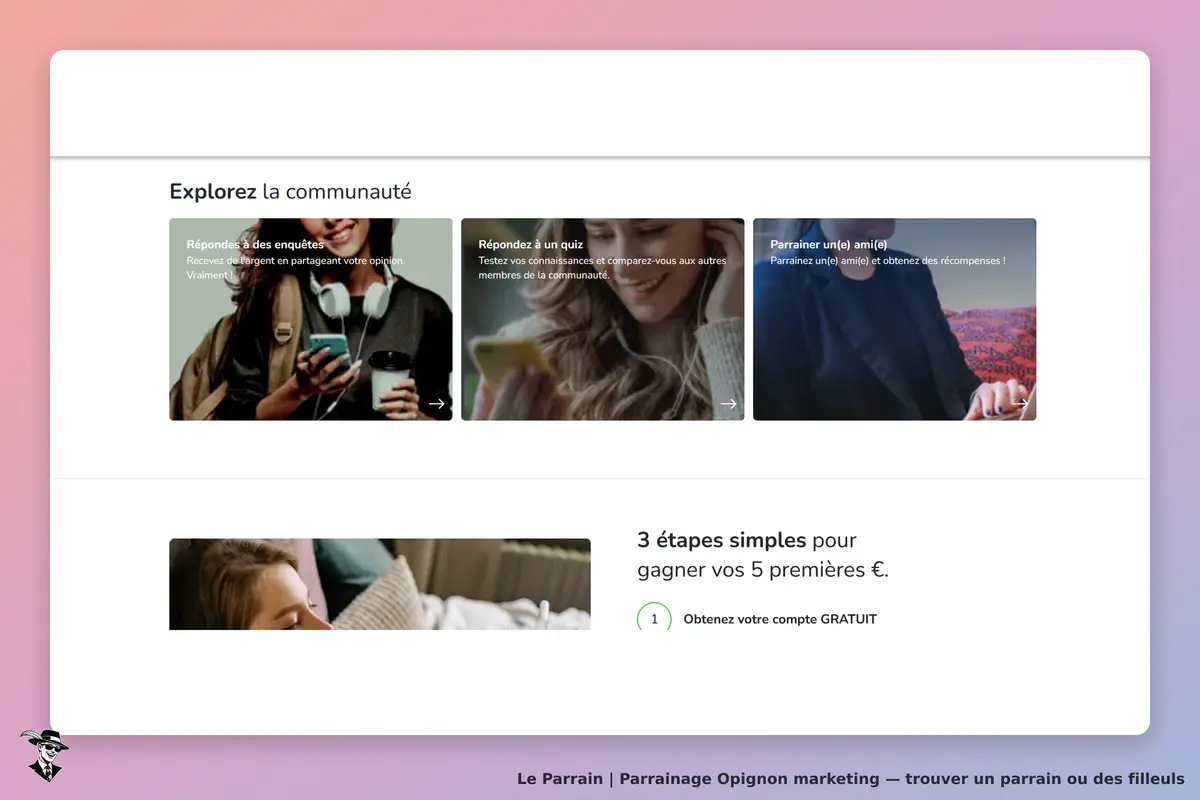Click the 'Explorez la communauté' heading
The height and width of the screenshot is (800, 1200).
pyautogui.click(x=290, y=192)
